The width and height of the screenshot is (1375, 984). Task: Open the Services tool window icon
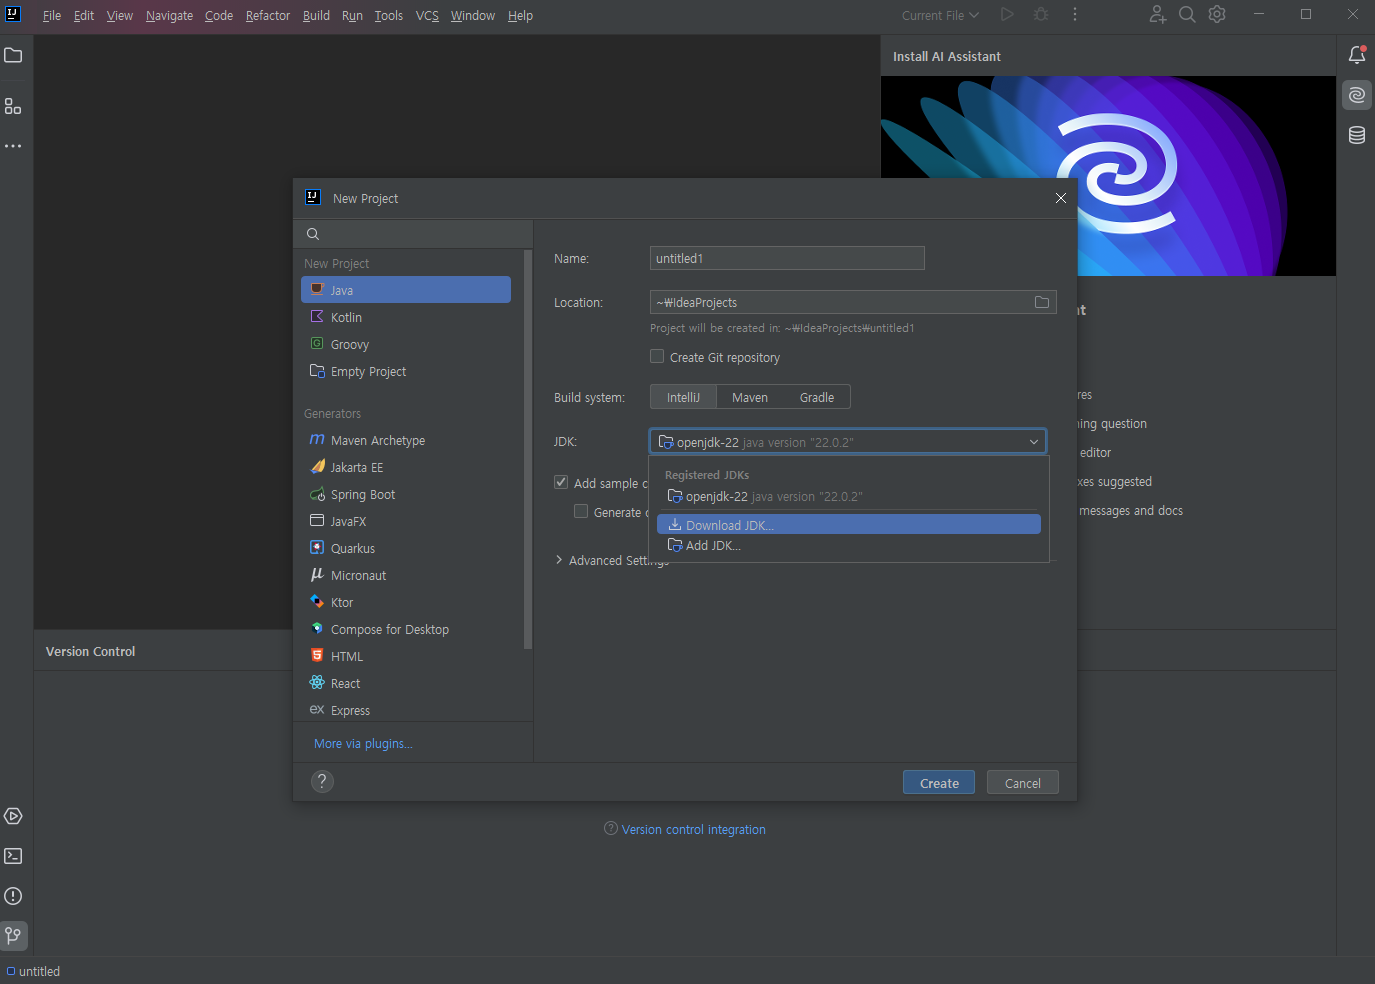point(13,816)
